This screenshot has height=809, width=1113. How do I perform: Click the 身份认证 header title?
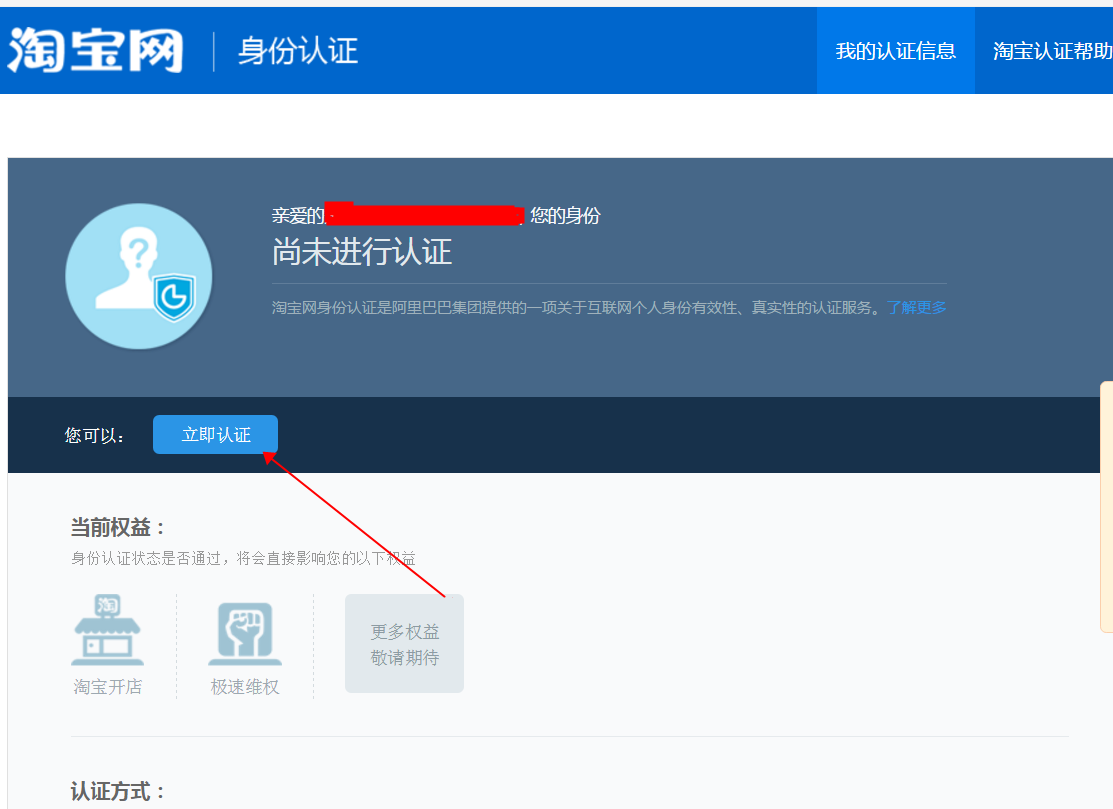[297, 51]
